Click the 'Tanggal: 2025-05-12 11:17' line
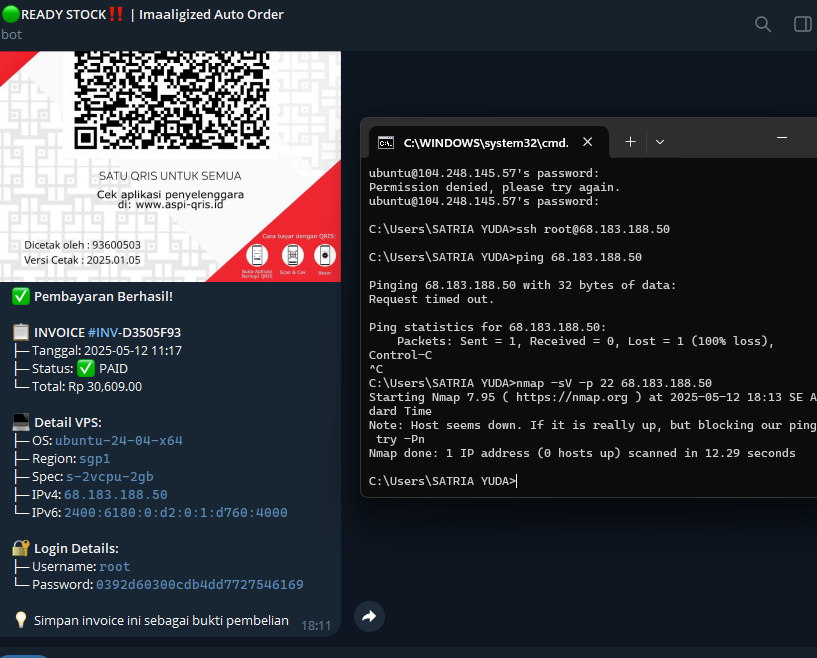 (x=107, y=351)
